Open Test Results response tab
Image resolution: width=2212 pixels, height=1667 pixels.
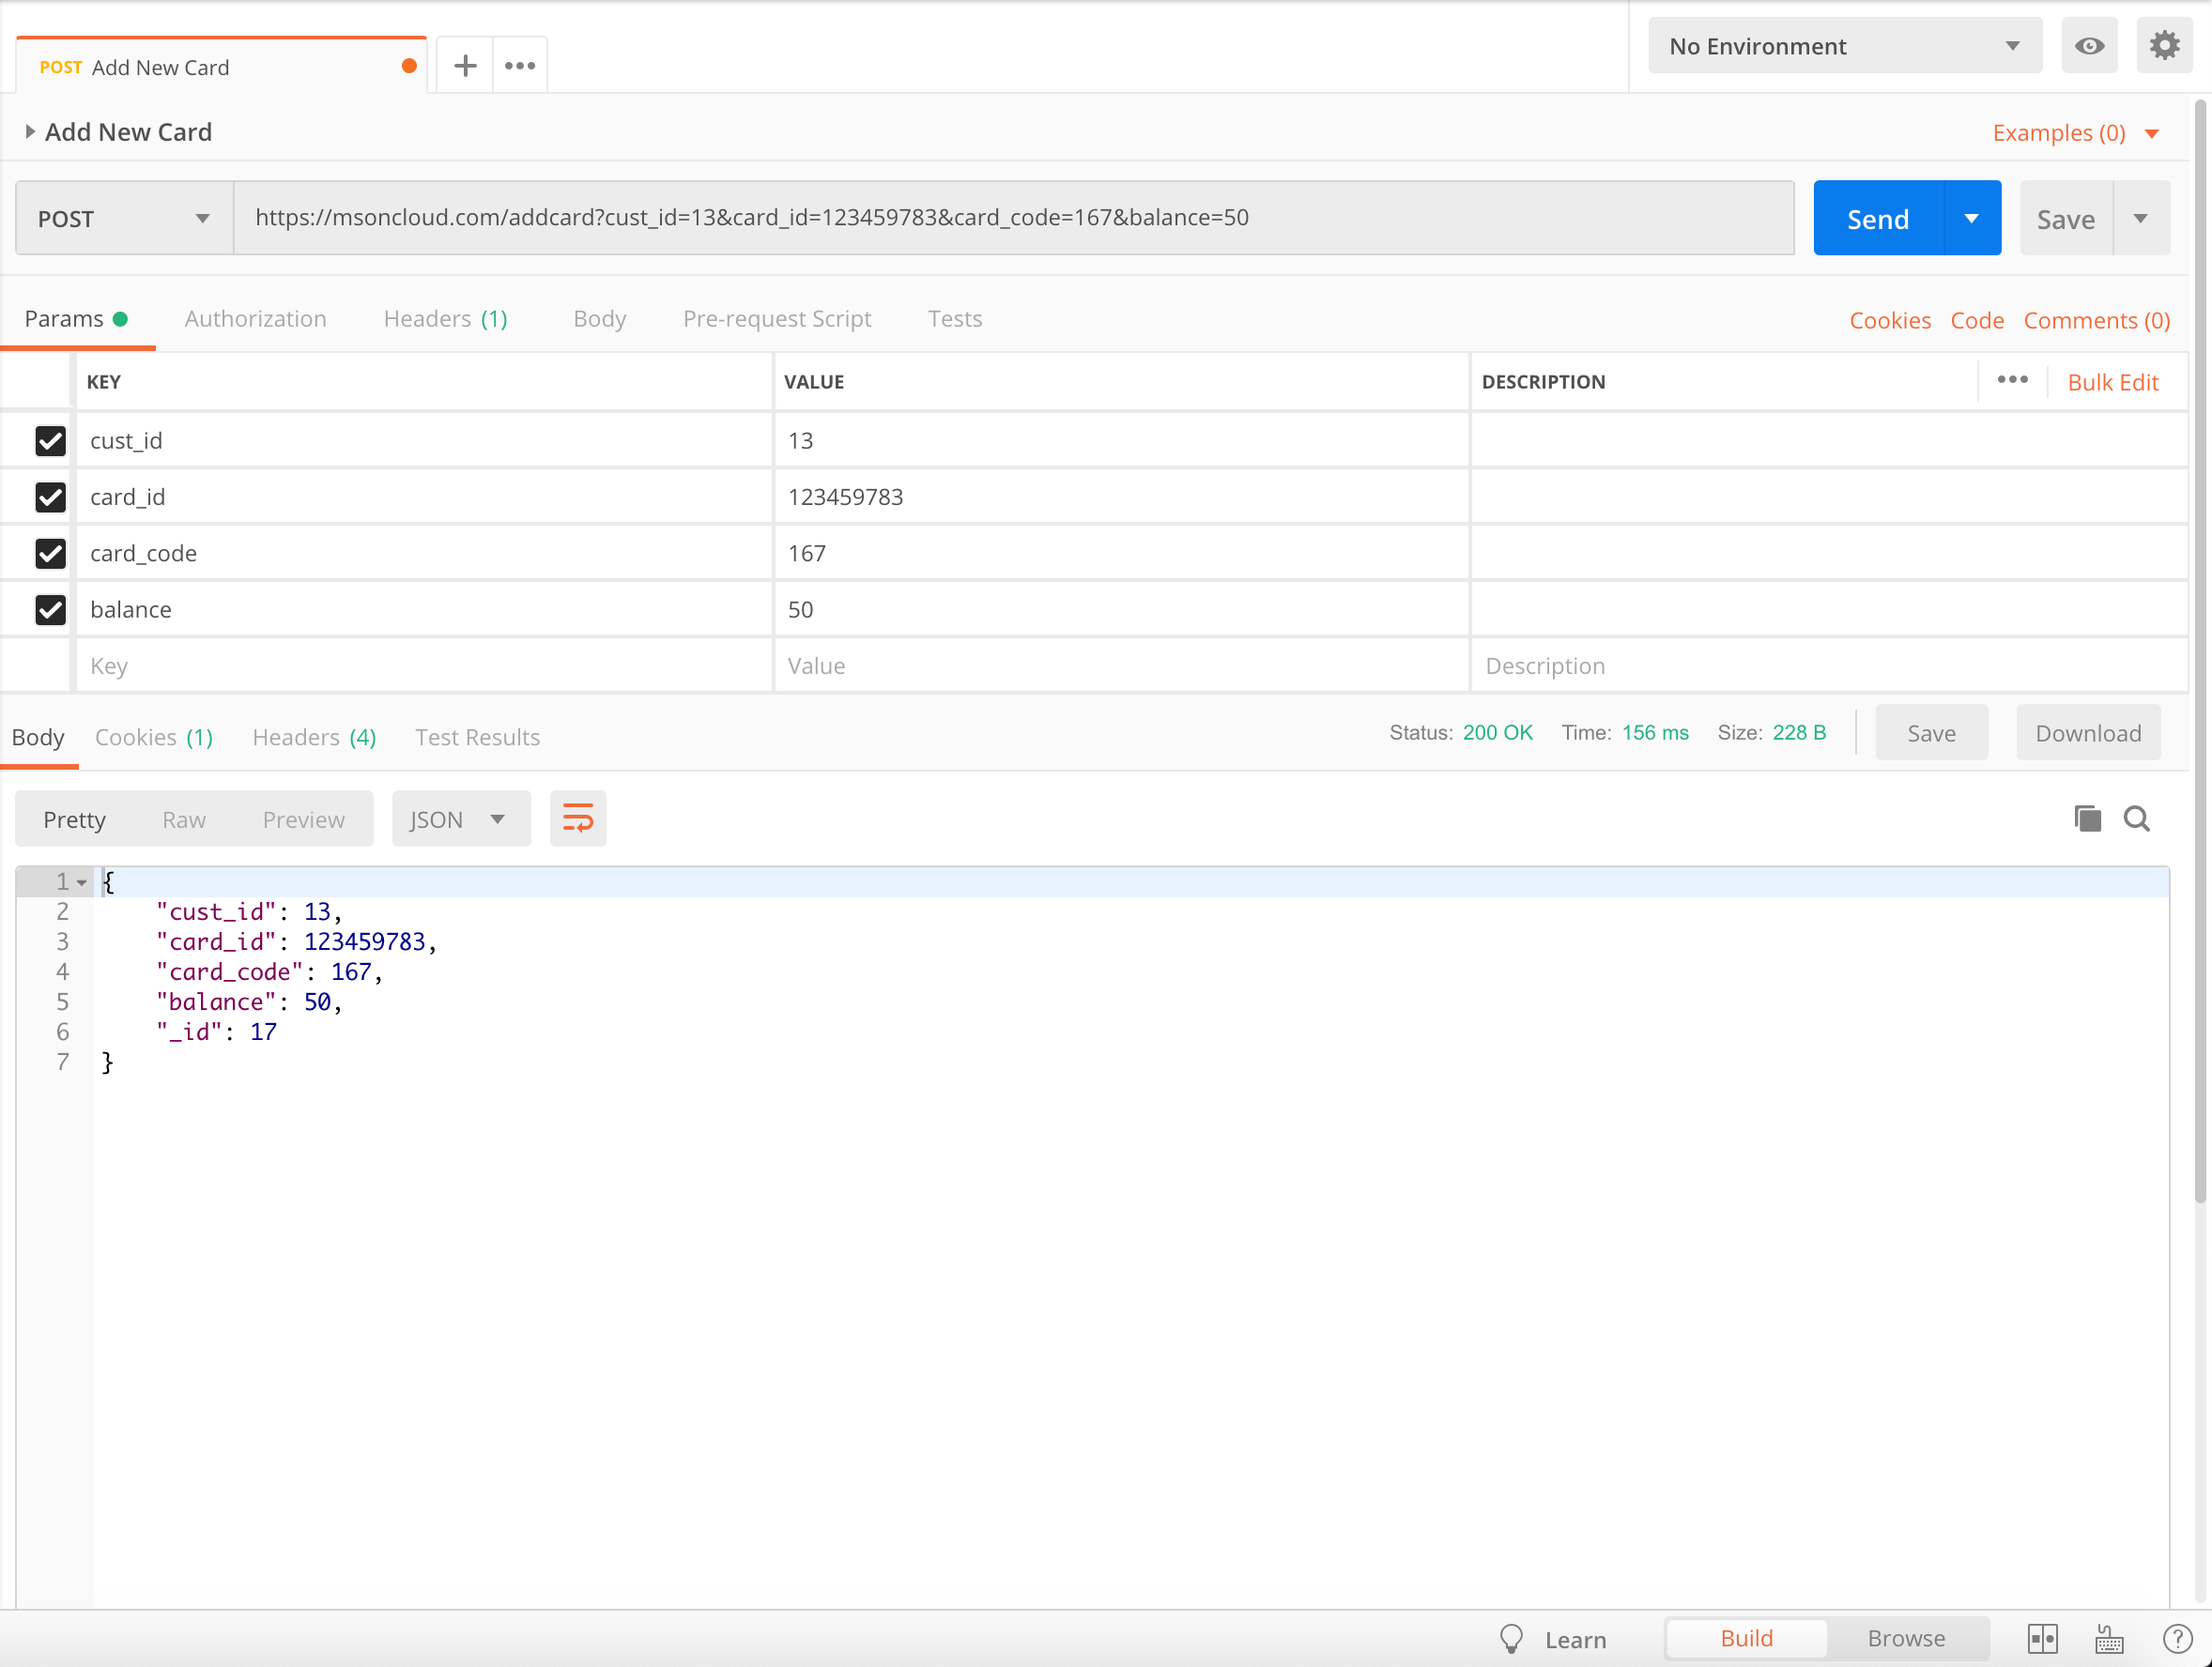(x=477, y=737)
